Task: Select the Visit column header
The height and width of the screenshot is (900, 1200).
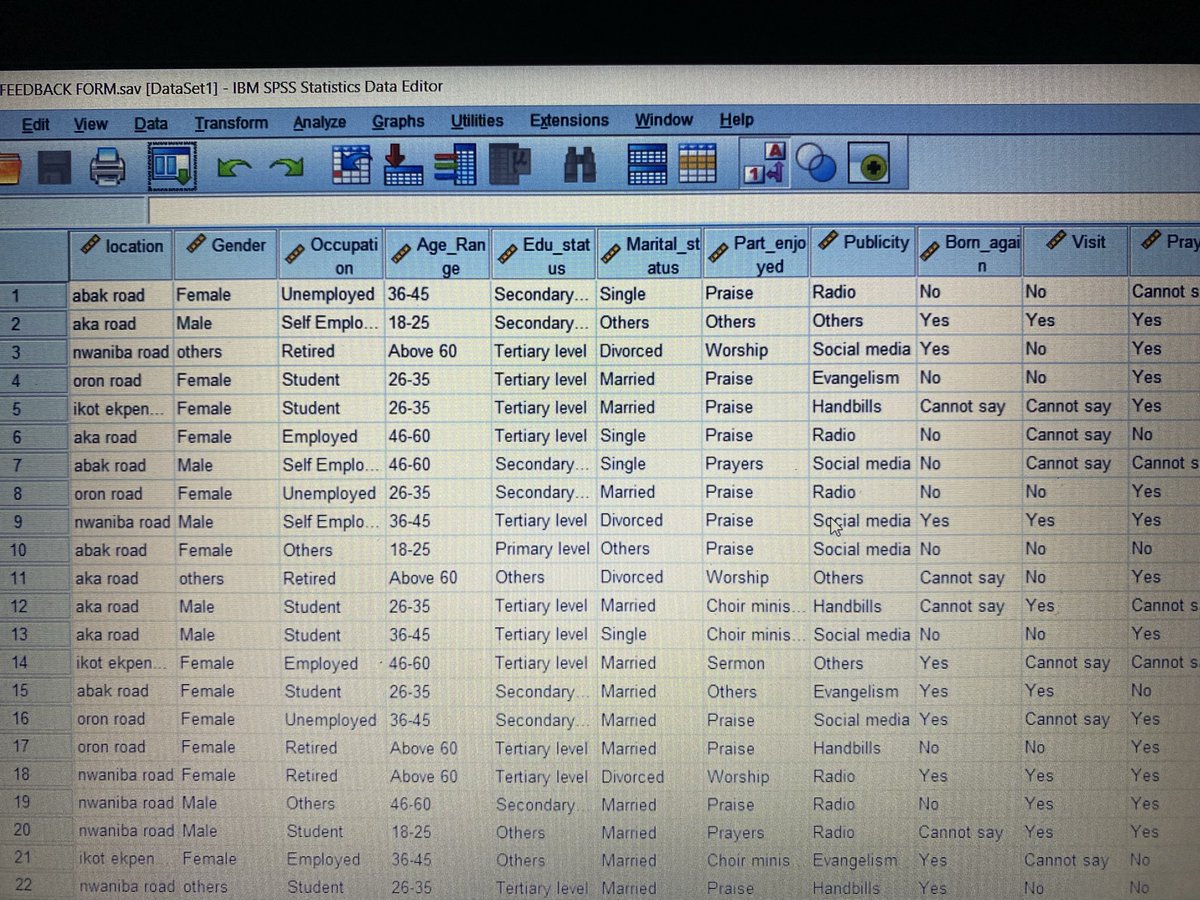Action: click(x=1076, y=252)
